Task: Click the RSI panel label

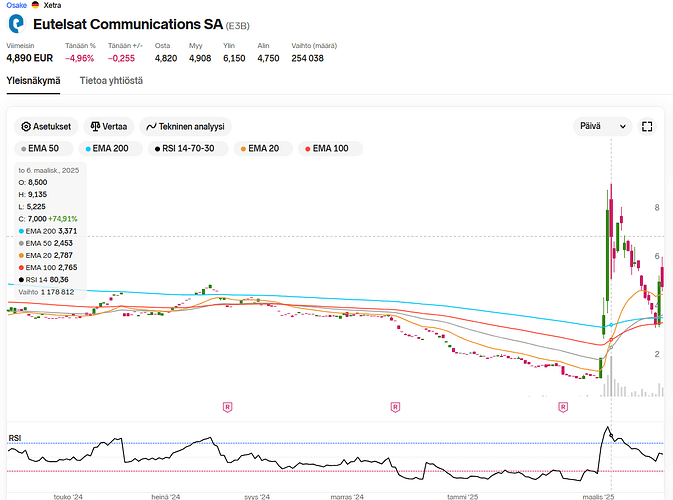Action: pyautogui.click(x=15, y=438)
